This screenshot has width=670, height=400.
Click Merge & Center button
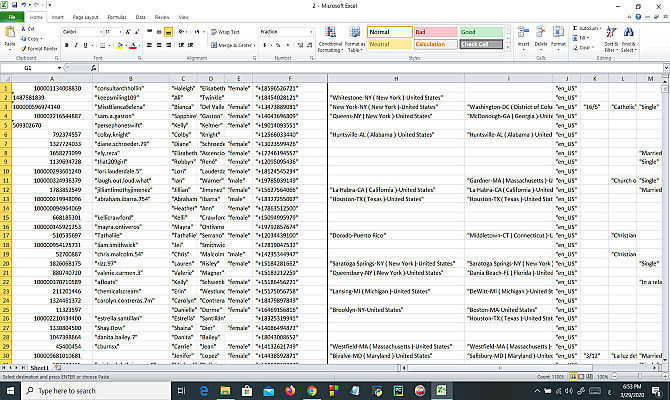point(231,45)
